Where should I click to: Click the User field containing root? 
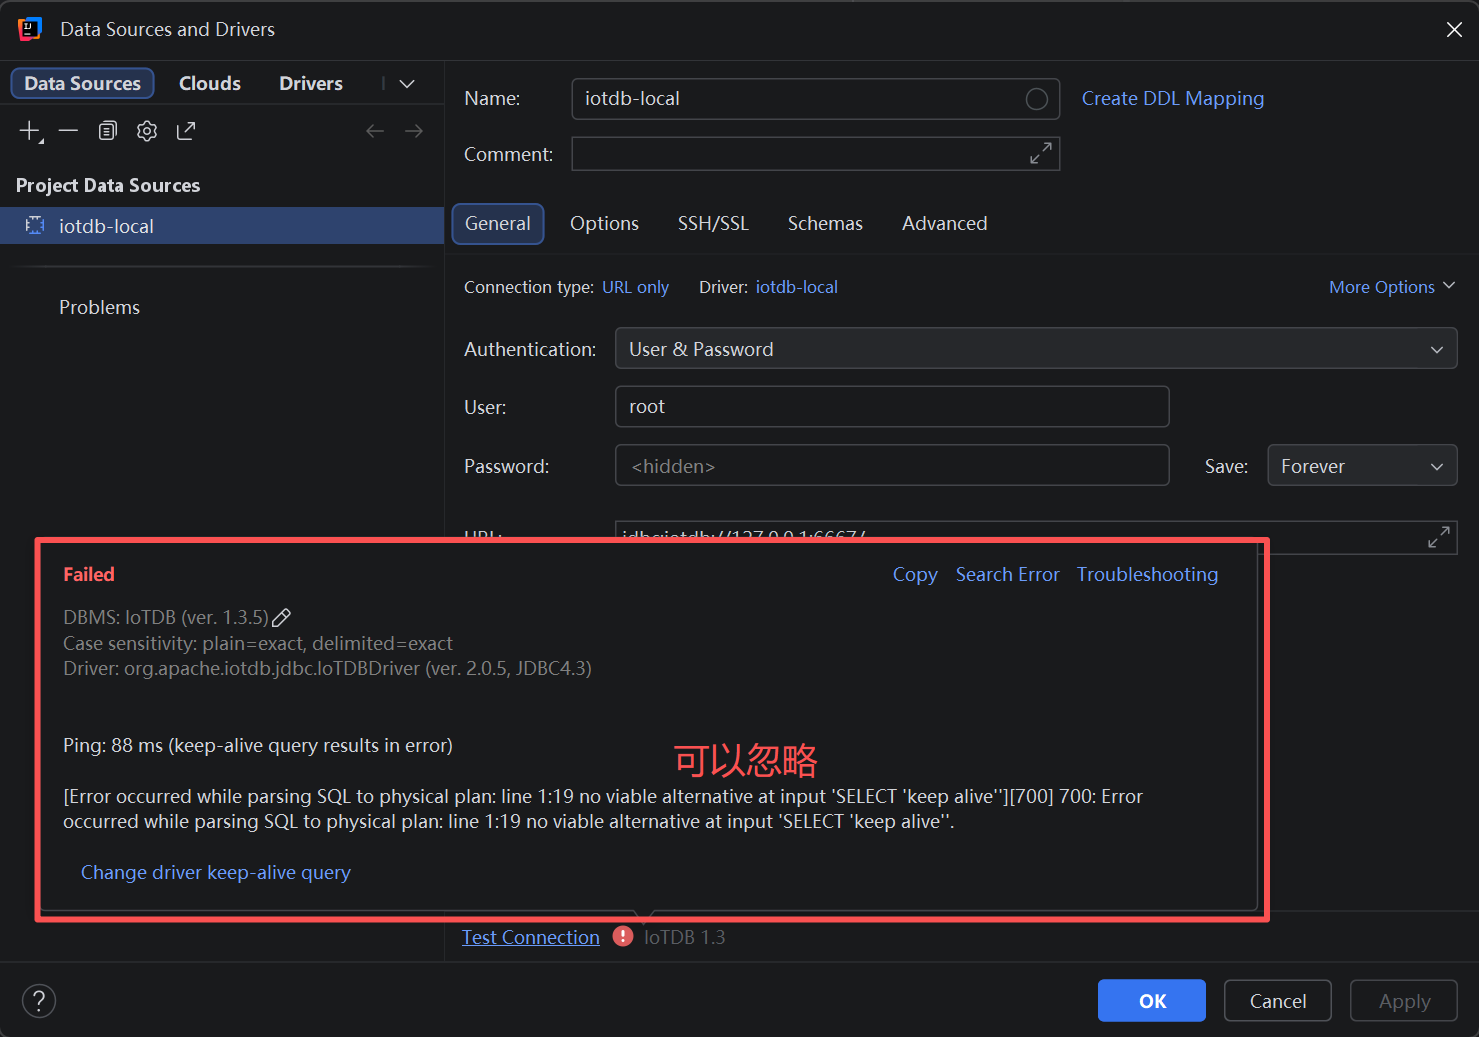click(x=892, y=407)
